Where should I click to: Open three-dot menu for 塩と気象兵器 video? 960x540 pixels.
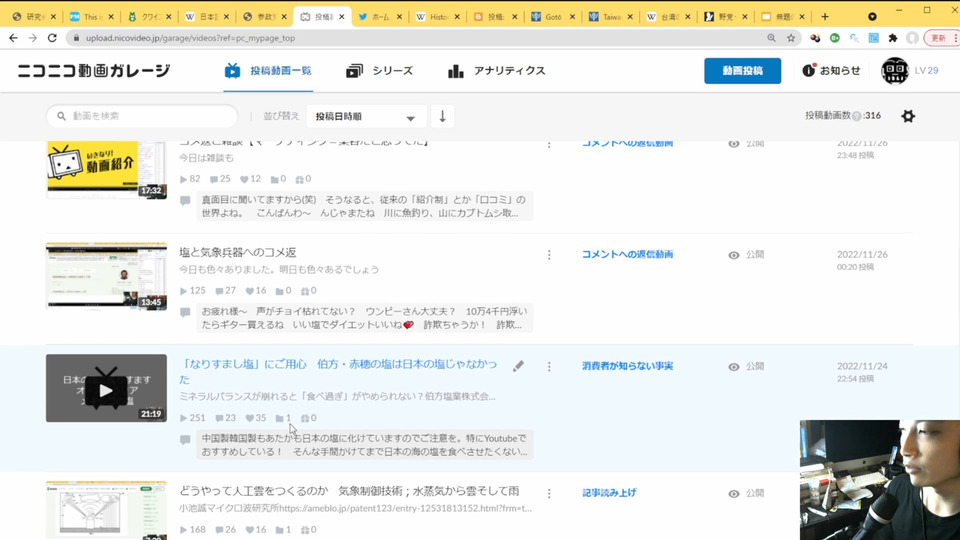tap(549, 255)
